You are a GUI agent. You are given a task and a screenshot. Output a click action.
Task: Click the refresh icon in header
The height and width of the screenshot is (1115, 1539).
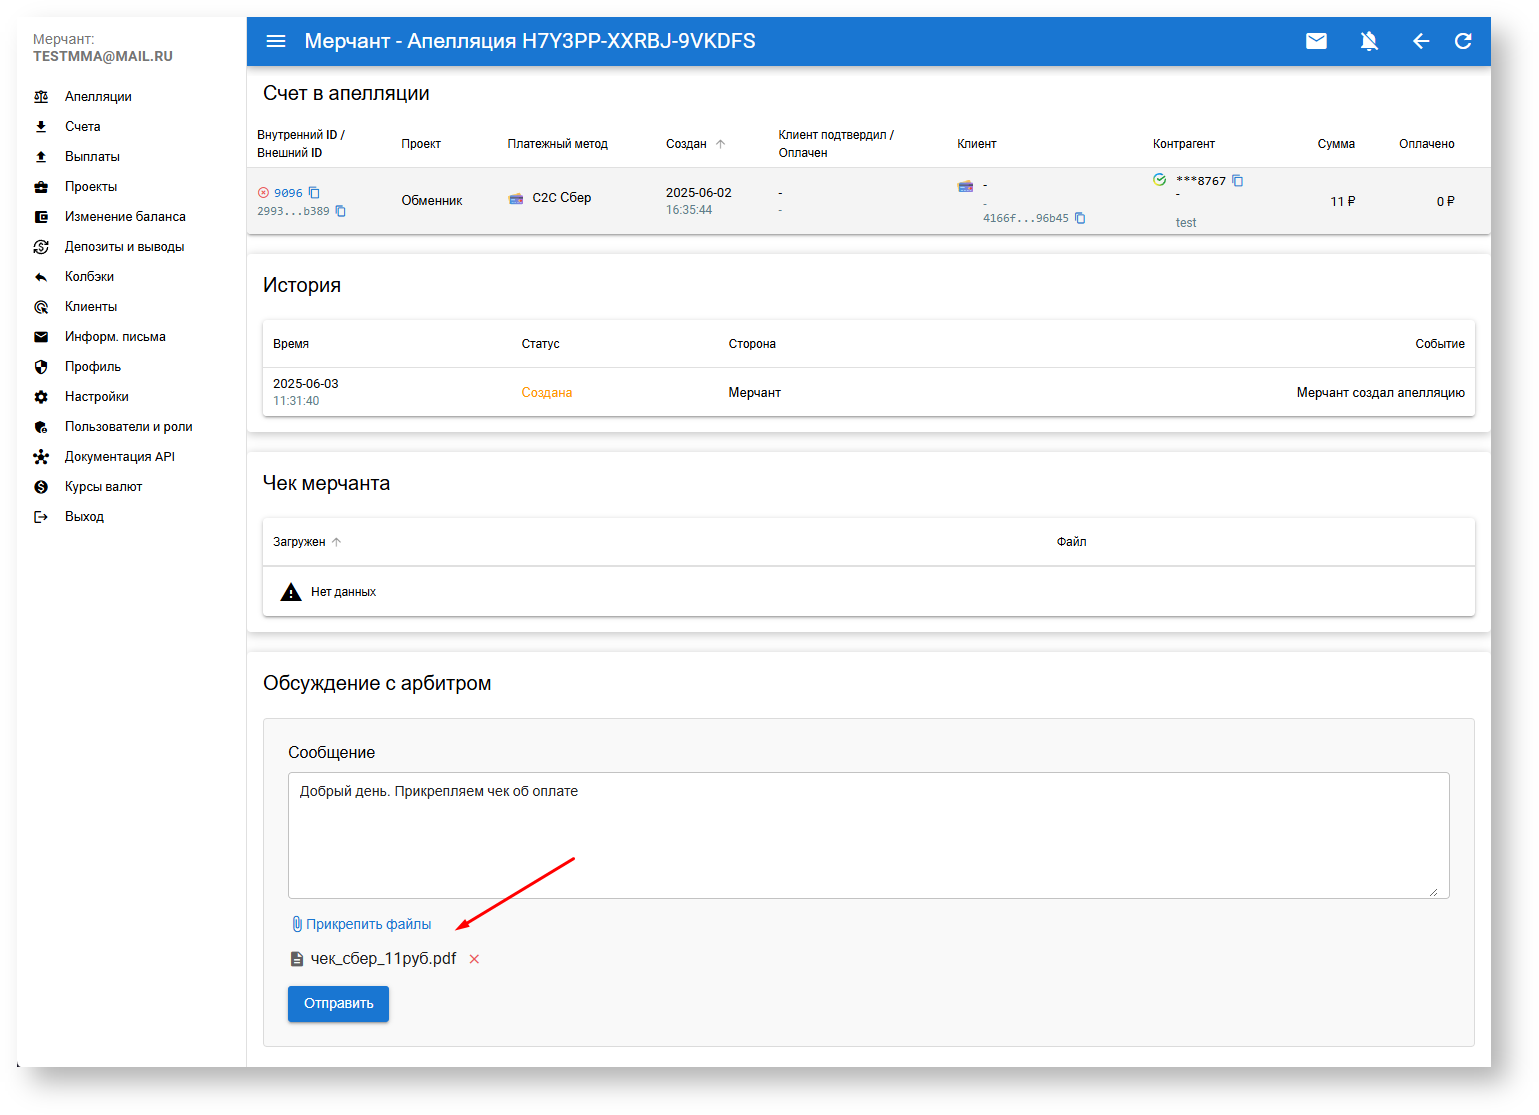pos(1463,41)
